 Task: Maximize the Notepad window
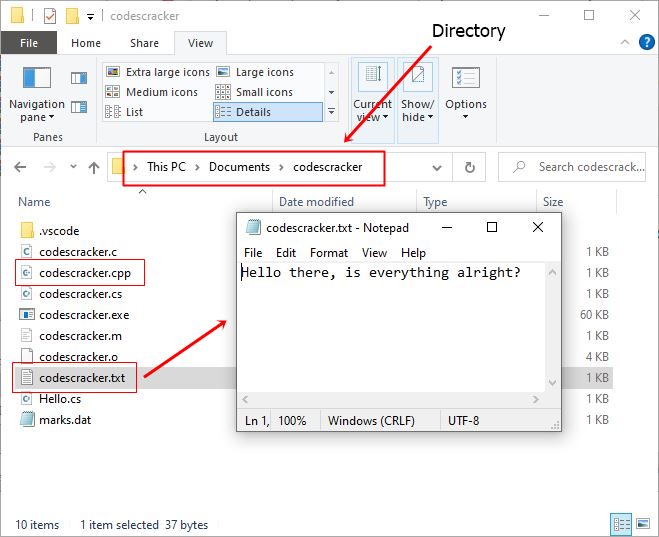click(x=492, y=227)
